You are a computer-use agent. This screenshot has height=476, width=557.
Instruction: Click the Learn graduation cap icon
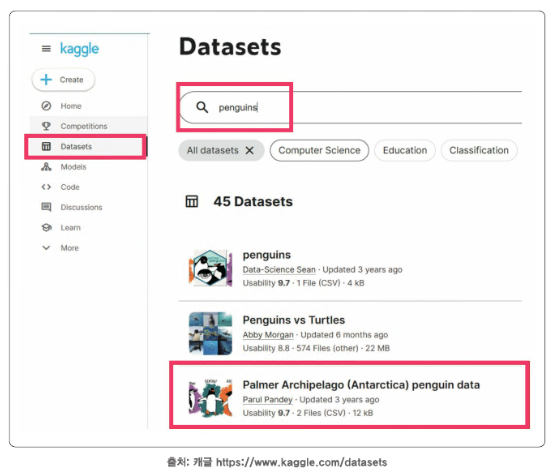pos(46,227)
